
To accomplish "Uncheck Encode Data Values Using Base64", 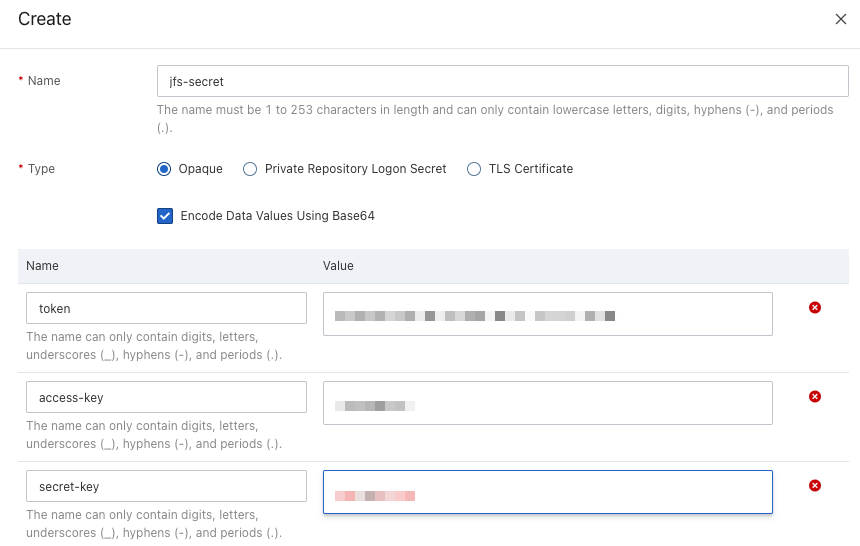I will pyautogui.click(x=166, y=215).
